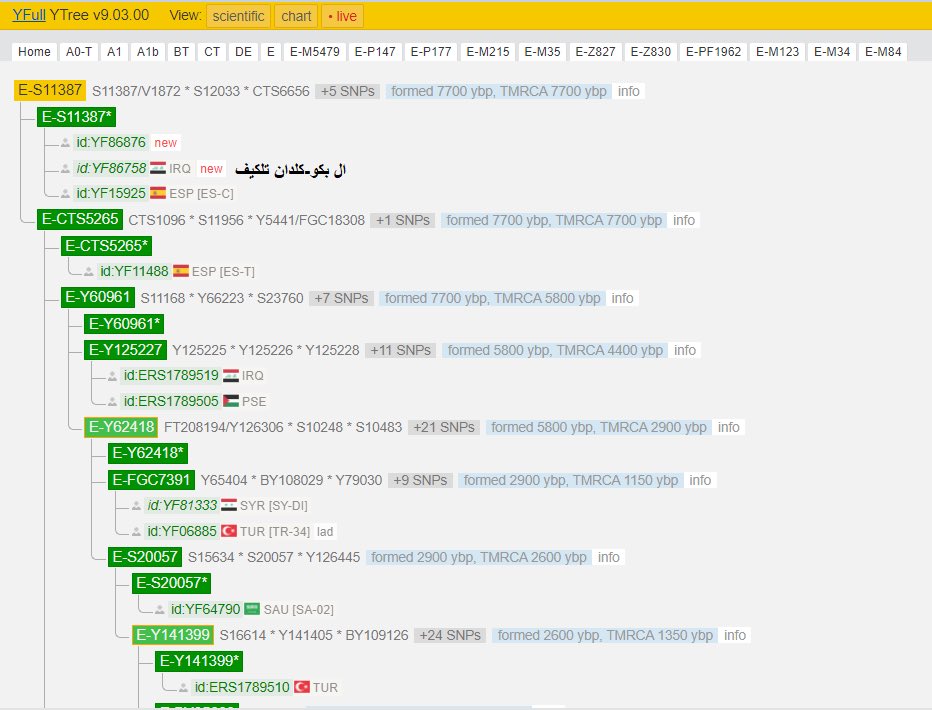932x710 pixels.
Task: Open the BT haplogroup tab
Action: [181, 52]
